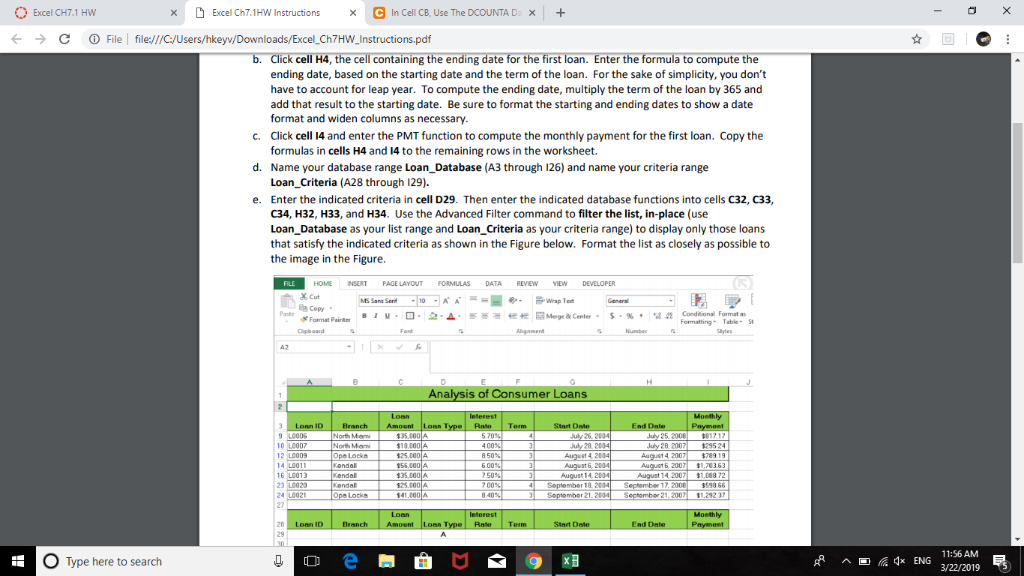Toggle Italic formatting
This screenshot has height=576, width=1024.
click(375, 314)
